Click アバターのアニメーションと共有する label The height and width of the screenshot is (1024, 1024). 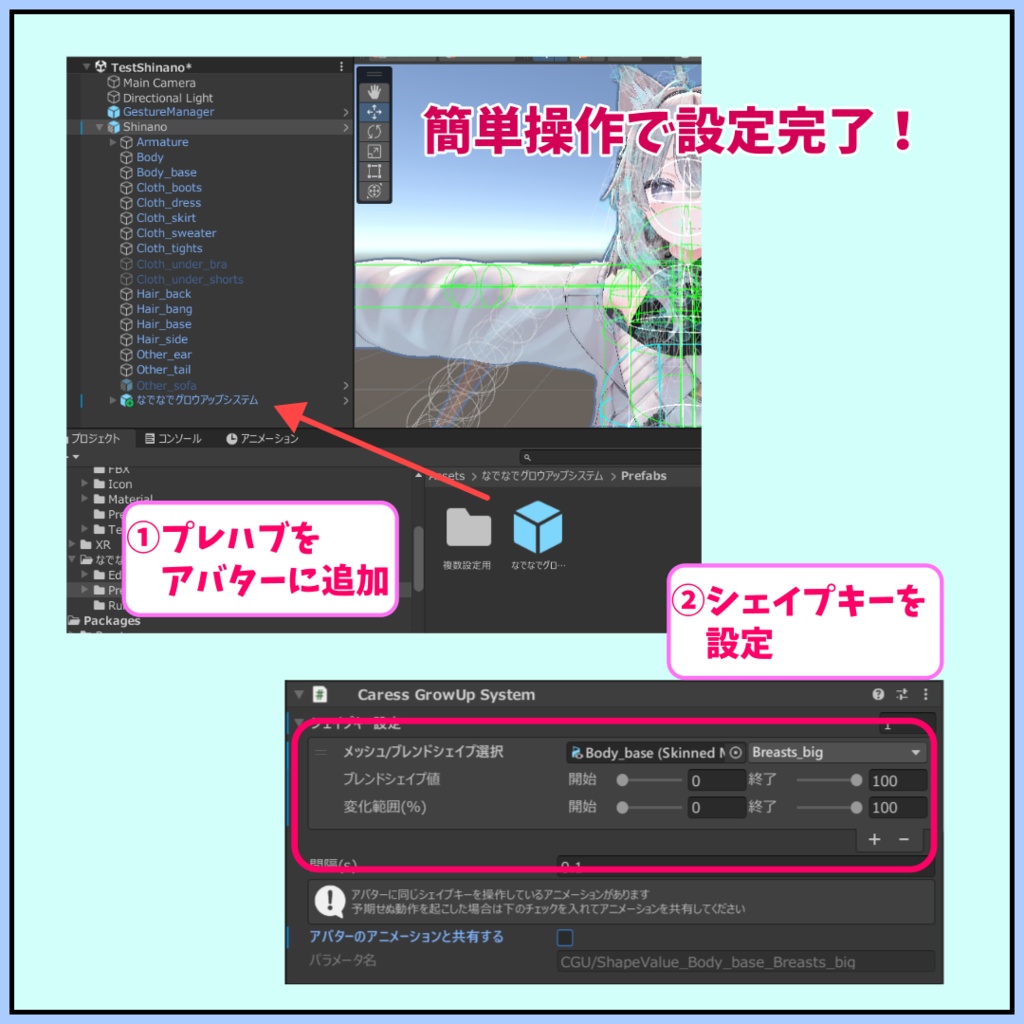(x=406, y=936)
